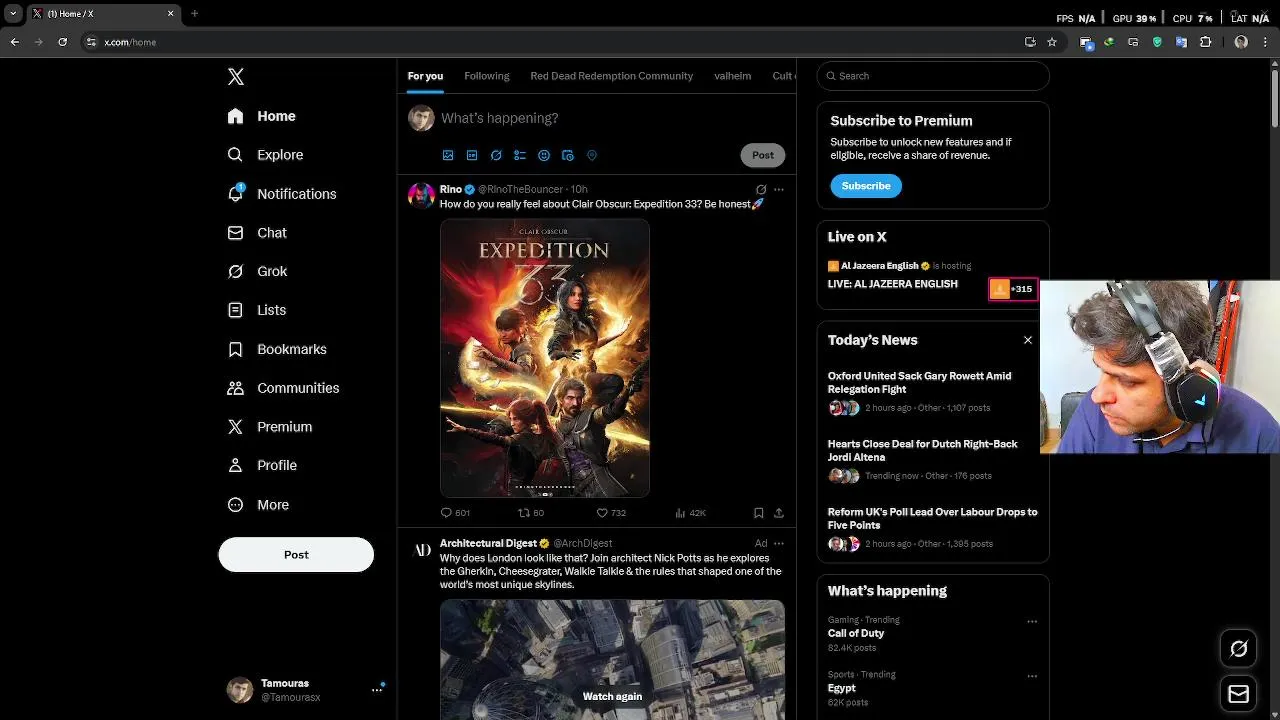Open the Home page from the sidebar
Viewport: 1280px width, 720px height.
261,116
